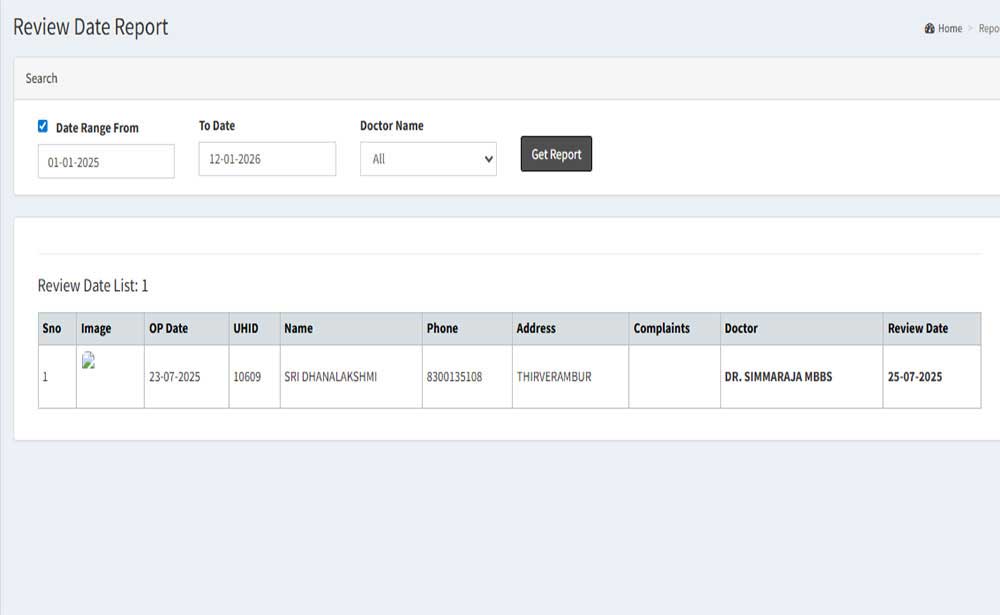1000x615 pixels.
Task: Click phone number 8300135108
Action: tap(454, 377)
